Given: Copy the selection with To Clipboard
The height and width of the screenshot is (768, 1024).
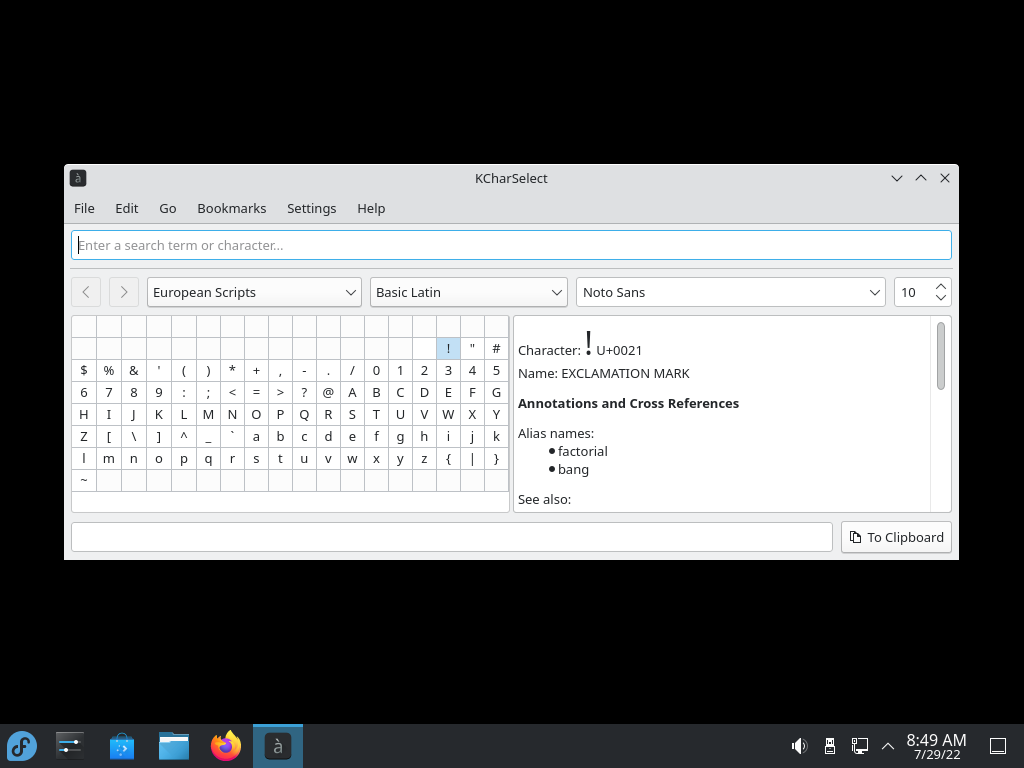Looking at the screenshot, I should pyautogui.click(x=896, y=537).
